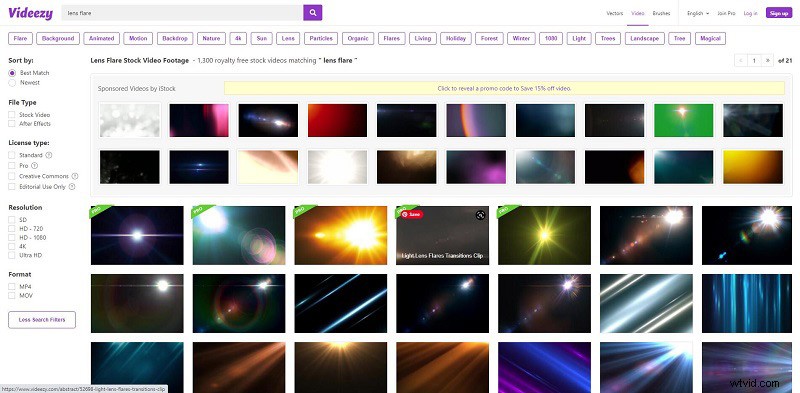Click the Landscape tag button
Screen dimensions: 800x393
click(x=645, y=38)
